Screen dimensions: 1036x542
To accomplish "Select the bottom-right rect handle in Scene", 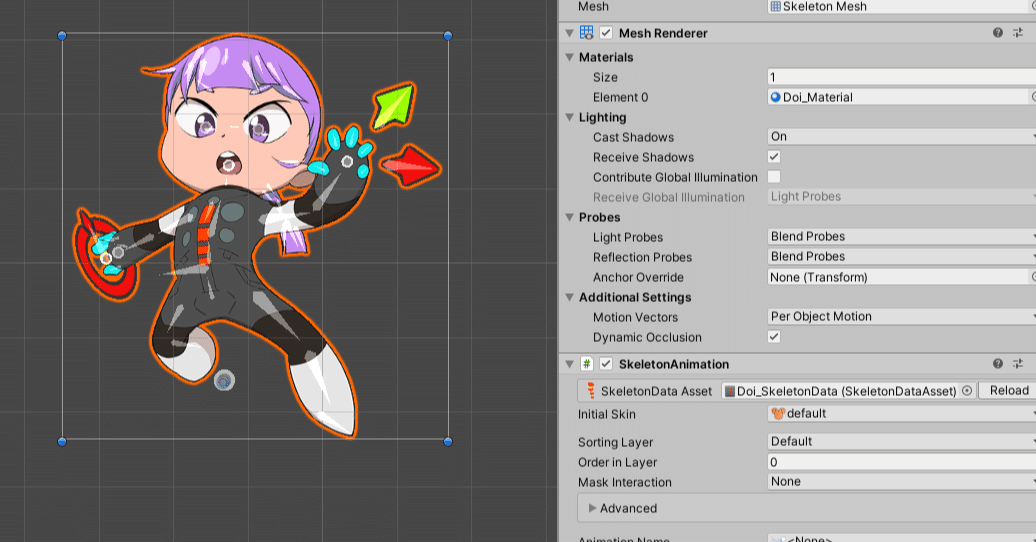I will (448, 442).
